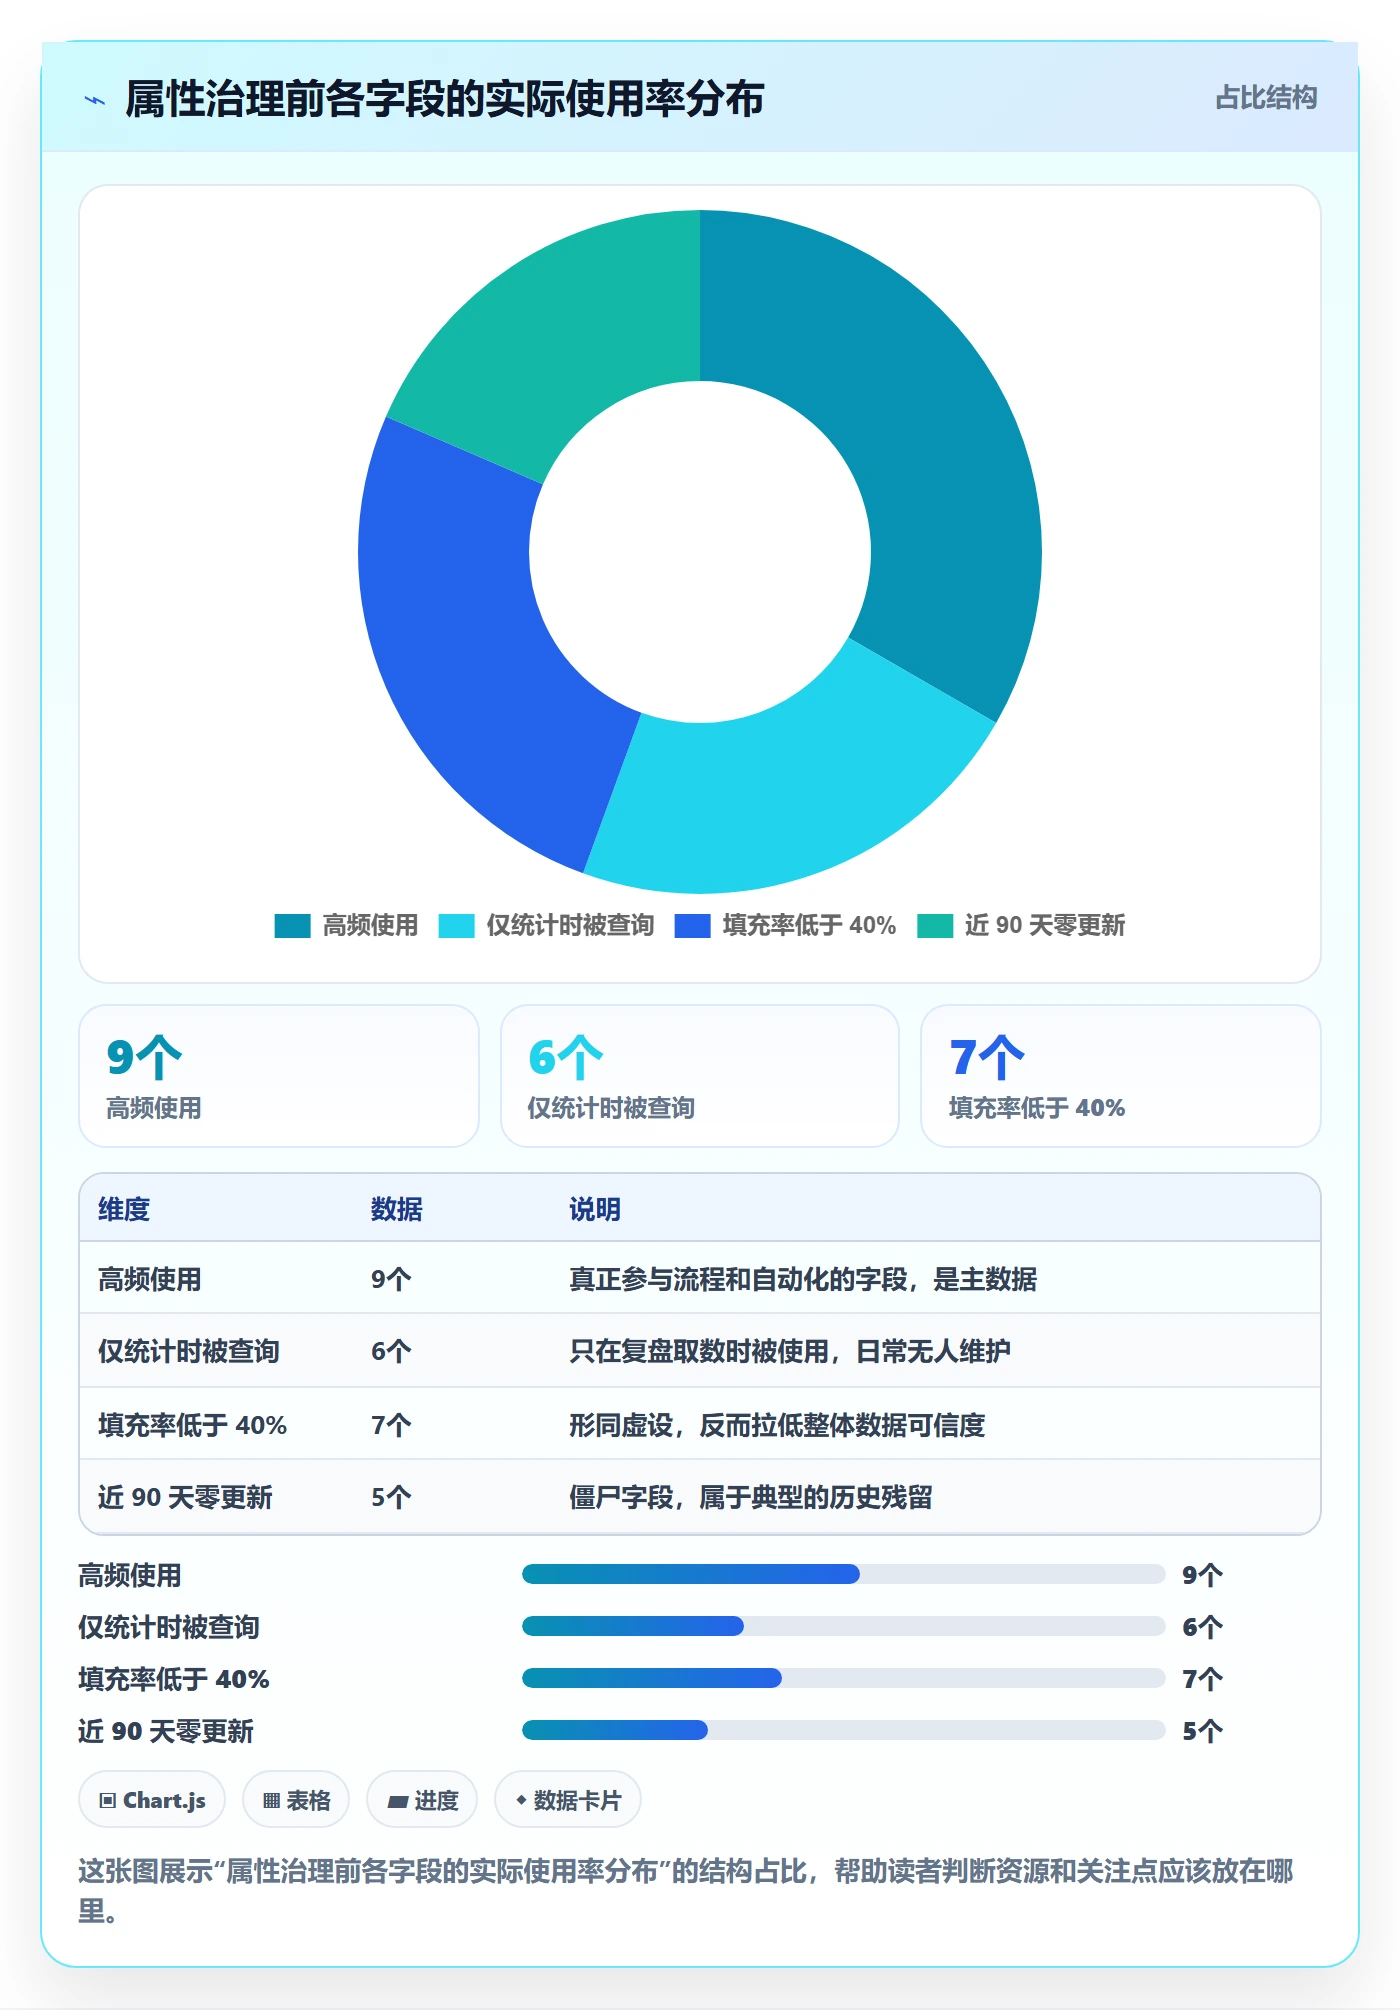Click the 9个 value beside the progress bar

point(1202,1575)
